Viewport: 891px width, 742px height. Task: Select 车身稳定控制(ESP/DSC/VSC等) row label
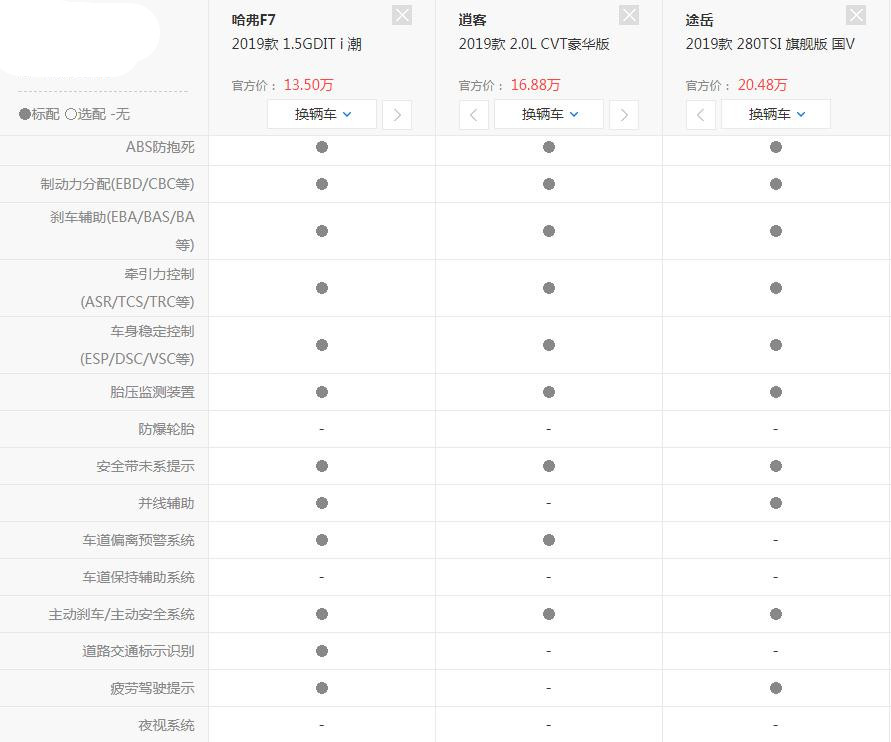click(x=138, y=345)
